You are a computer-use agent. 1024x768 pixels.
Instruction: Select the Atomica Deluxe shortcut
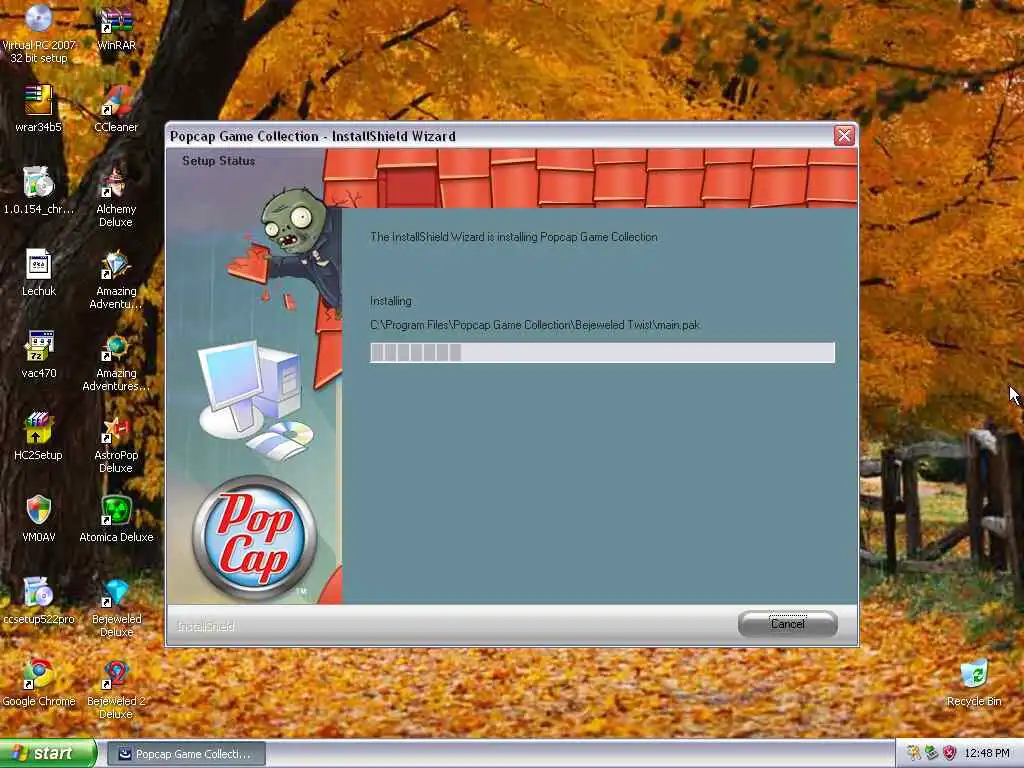point(116,519)
